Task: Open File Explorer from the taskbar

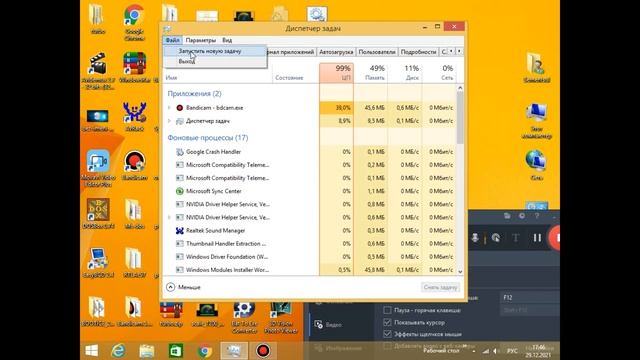Action: pyautogui.click(x=147, y=351)
